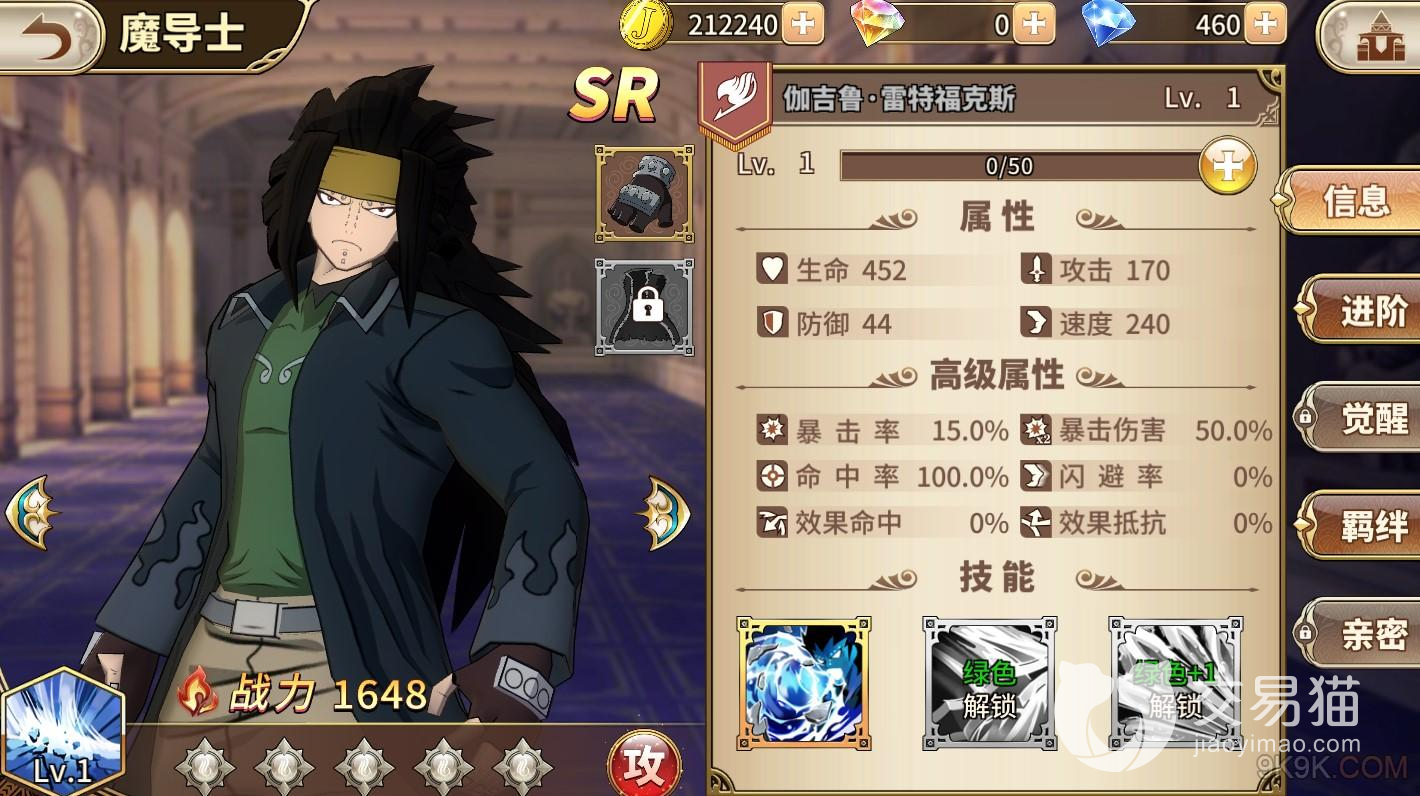Open the 进阶 tab
Screen dimensions: 1420x796
pos(1362,311)
